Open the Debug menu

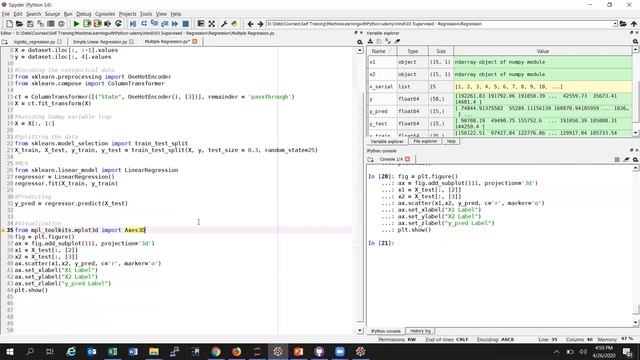(x=84, y=14)
